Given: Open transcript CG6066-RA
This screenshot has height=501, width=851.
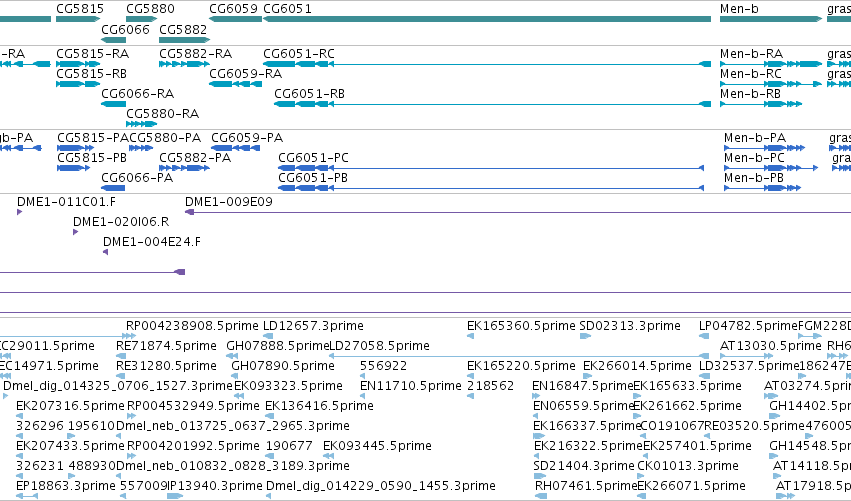Looking at the screenshot, I should coord(137,94).
